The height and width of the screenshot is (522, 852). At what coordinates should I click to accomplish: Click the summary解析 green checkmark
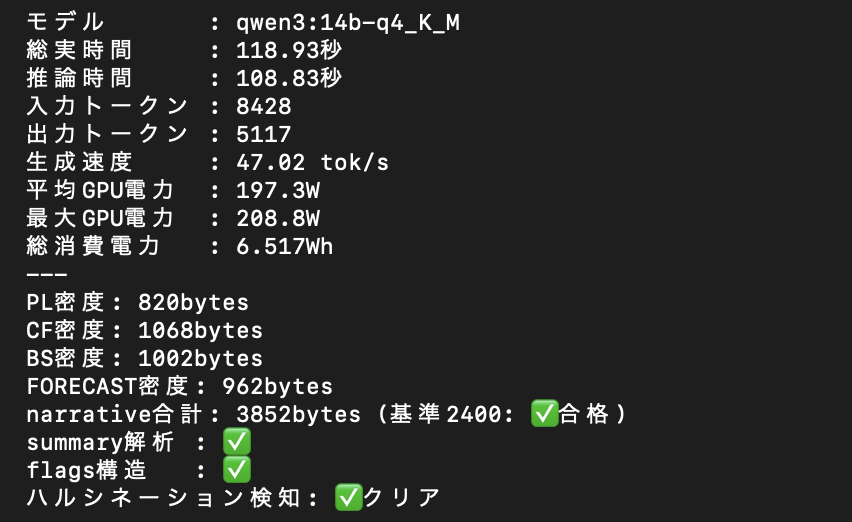pyautogui.click(x=237, y=442)
